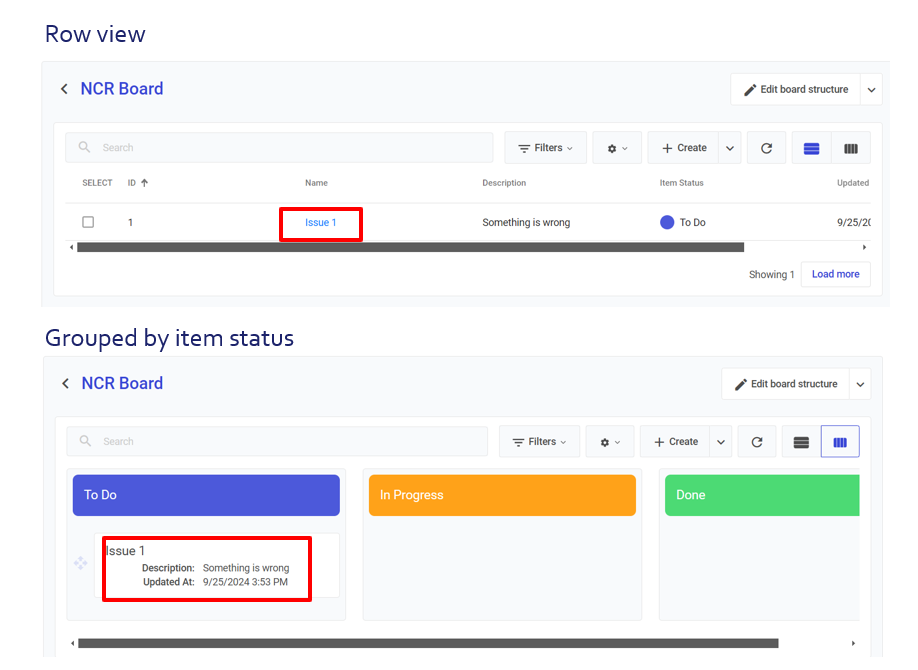Click the blue To Do status dot
This screenshot has height=670, width=918.
click(667, 222)
